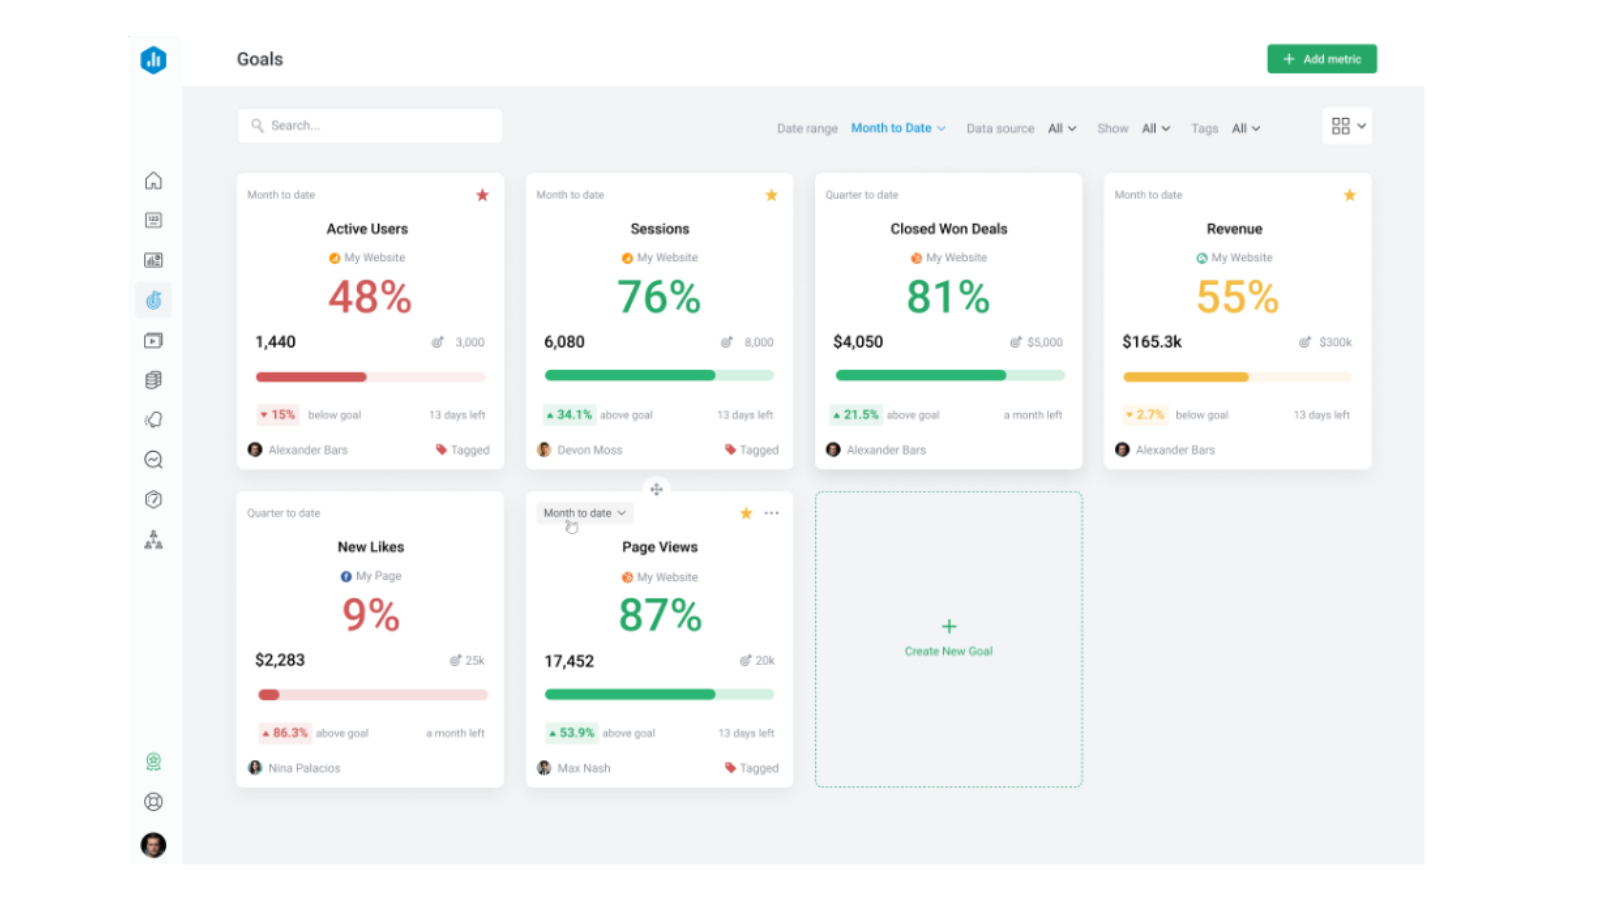Screen dimensions: 1600x900
Task: Open the megaphone sidebar icon
Action: [153, 420]
